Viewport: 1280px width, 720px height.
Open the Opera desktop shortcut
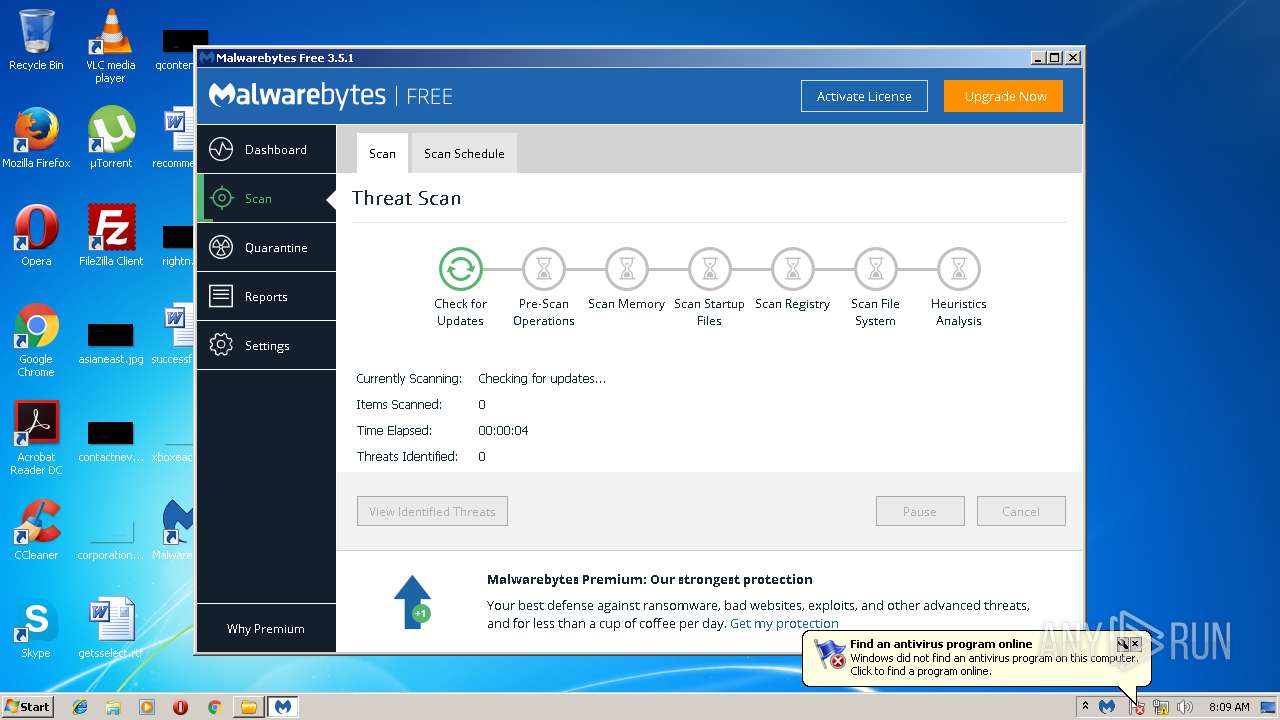36,236
